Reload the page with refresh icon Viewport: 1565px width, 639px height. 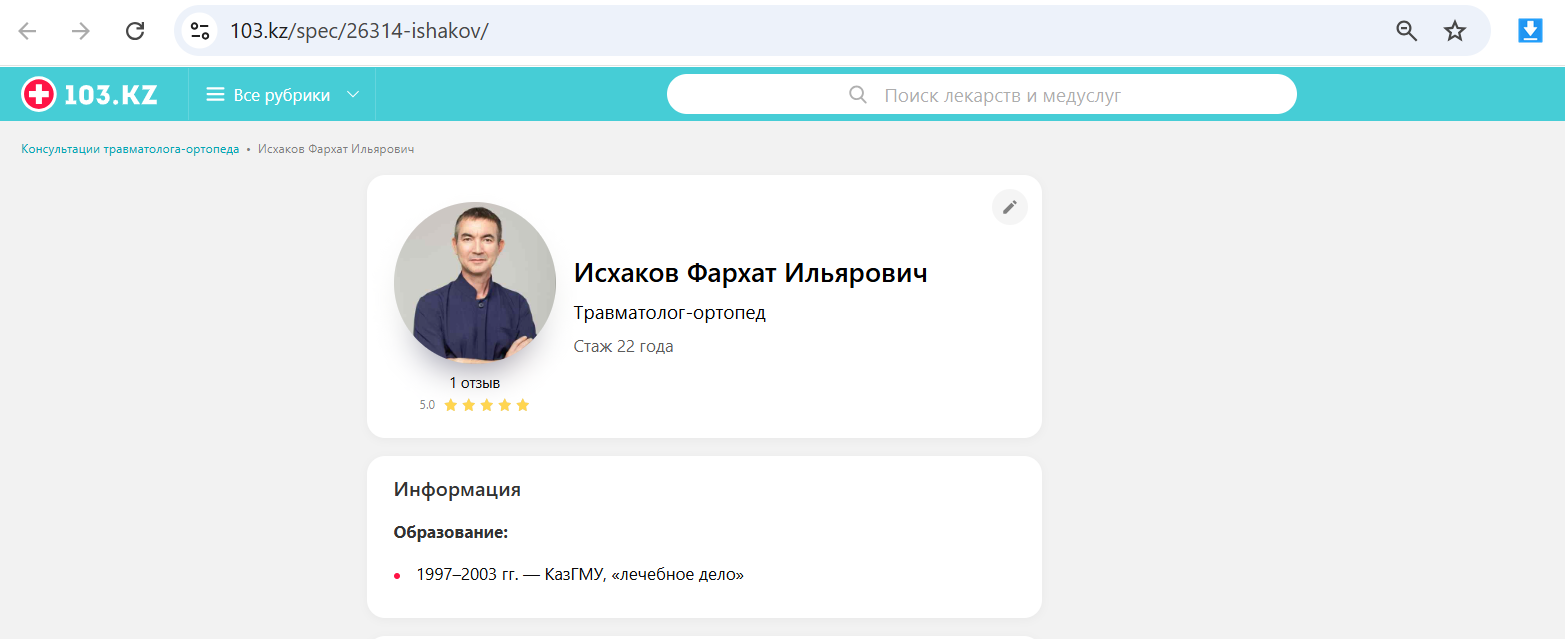135,31
